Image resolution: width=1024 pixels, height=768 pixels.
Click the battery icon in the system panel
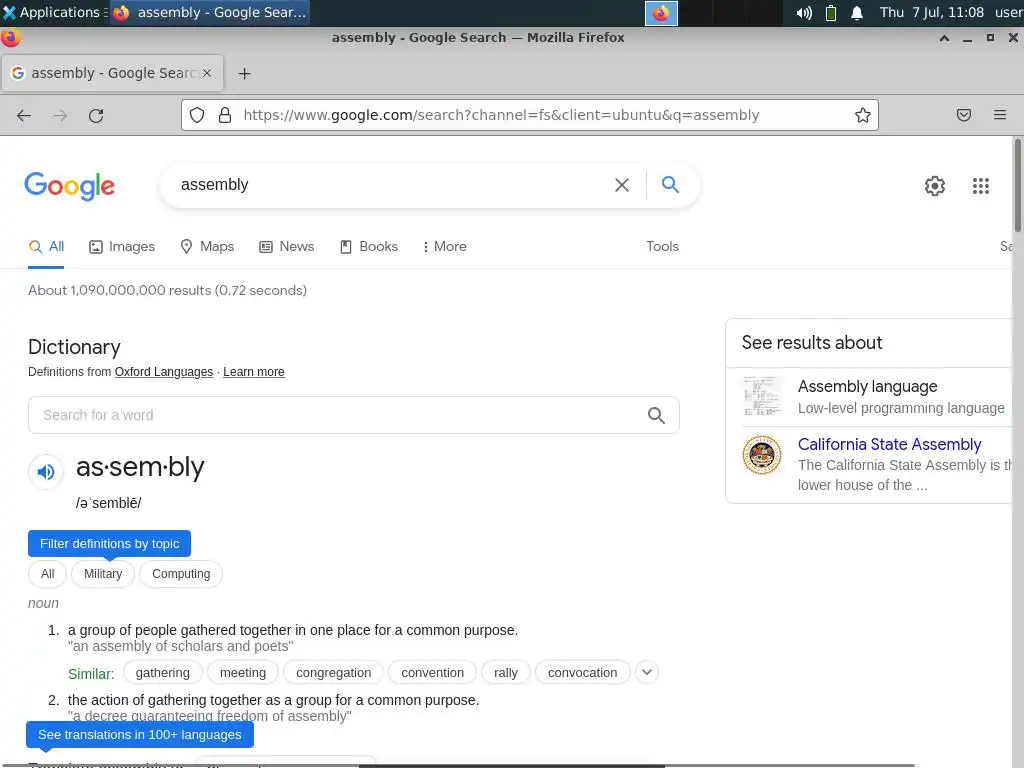(831, 13)
